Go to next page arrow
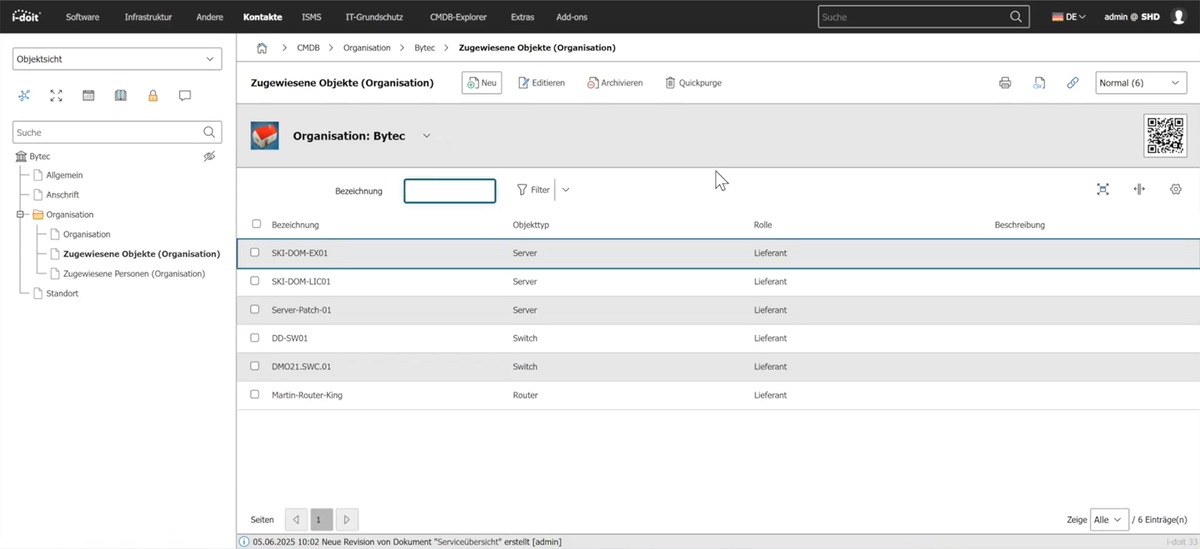 [346, 520]
